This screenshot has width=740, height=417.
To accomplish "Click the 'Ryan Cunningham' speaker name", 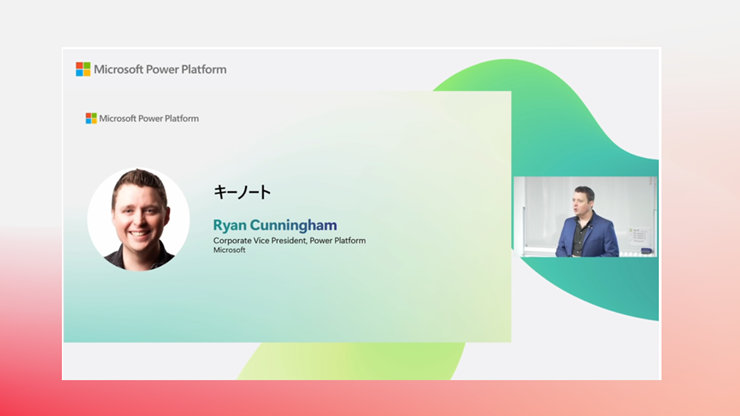I will [275, 225].
